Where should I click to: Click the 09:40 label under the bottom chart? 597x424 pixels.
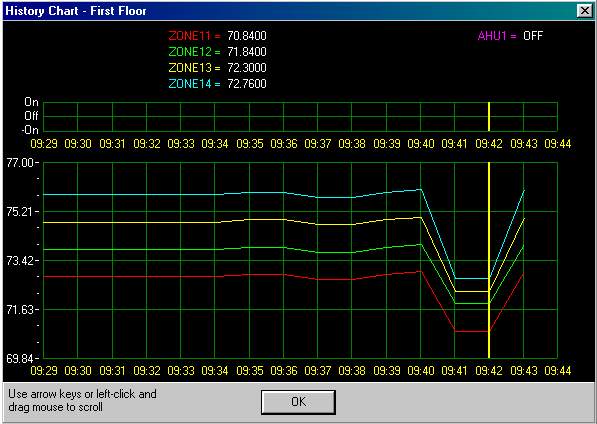[x=421, y=371]
